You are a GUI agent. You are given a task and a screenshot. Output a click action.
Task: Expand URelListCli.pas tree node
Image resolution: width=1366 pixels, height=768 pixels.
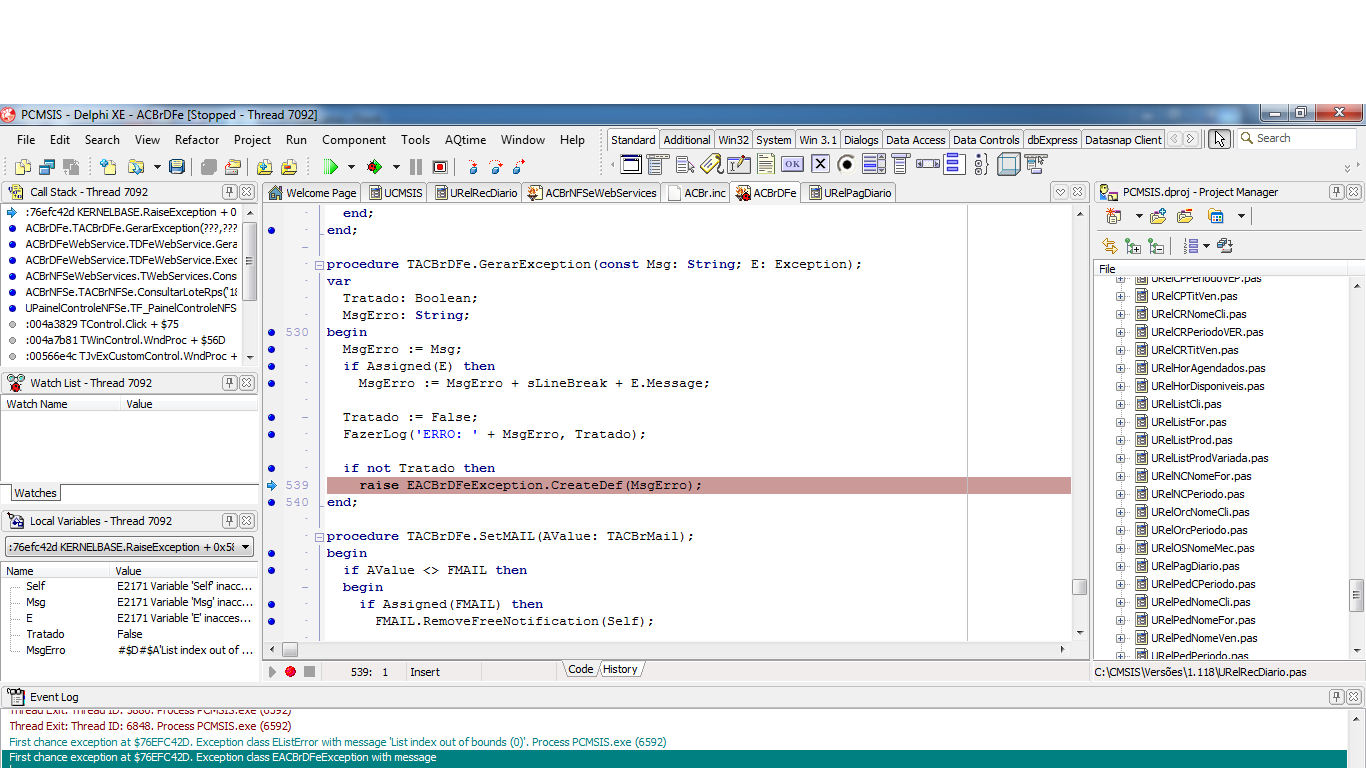[x=1121, y=404]
